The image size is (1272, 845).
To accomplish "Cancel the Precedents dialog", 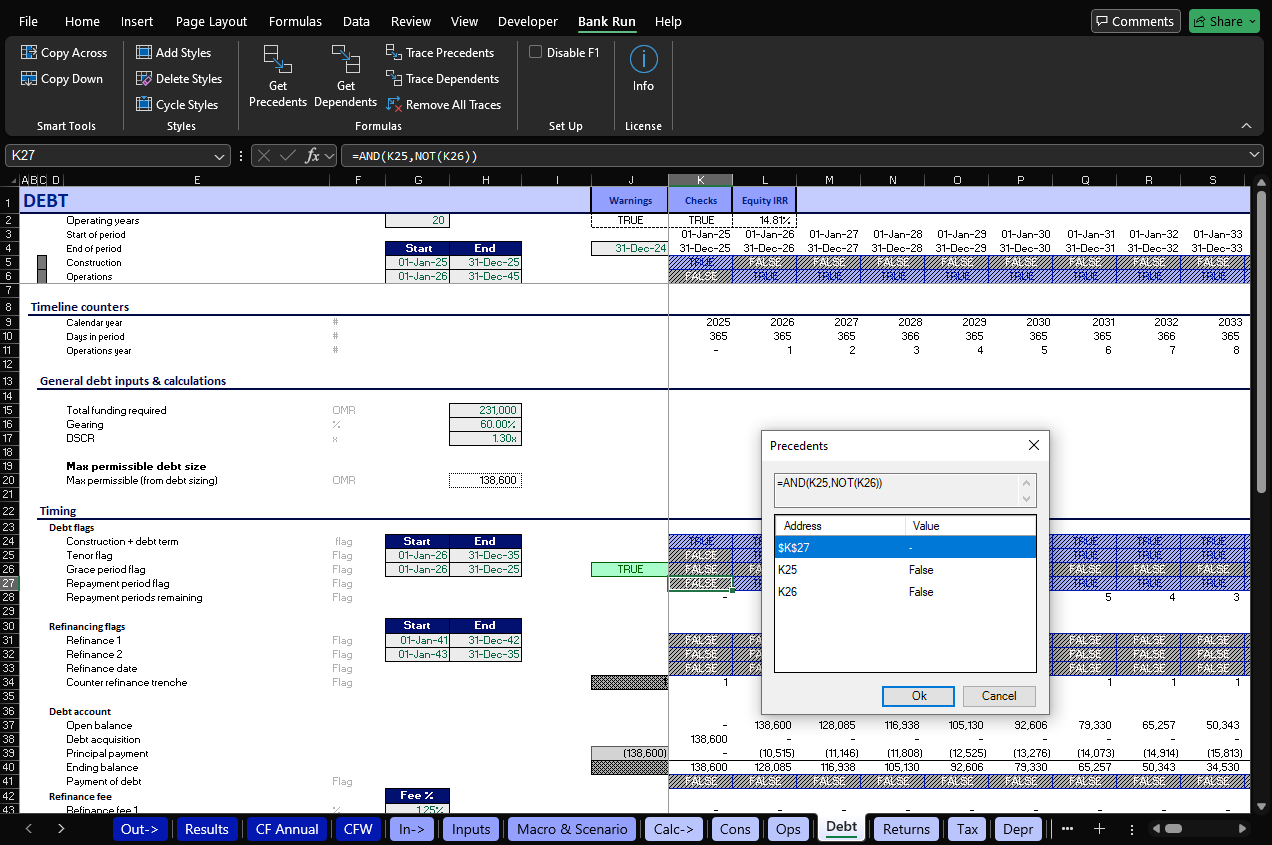I will click(998, 696).
